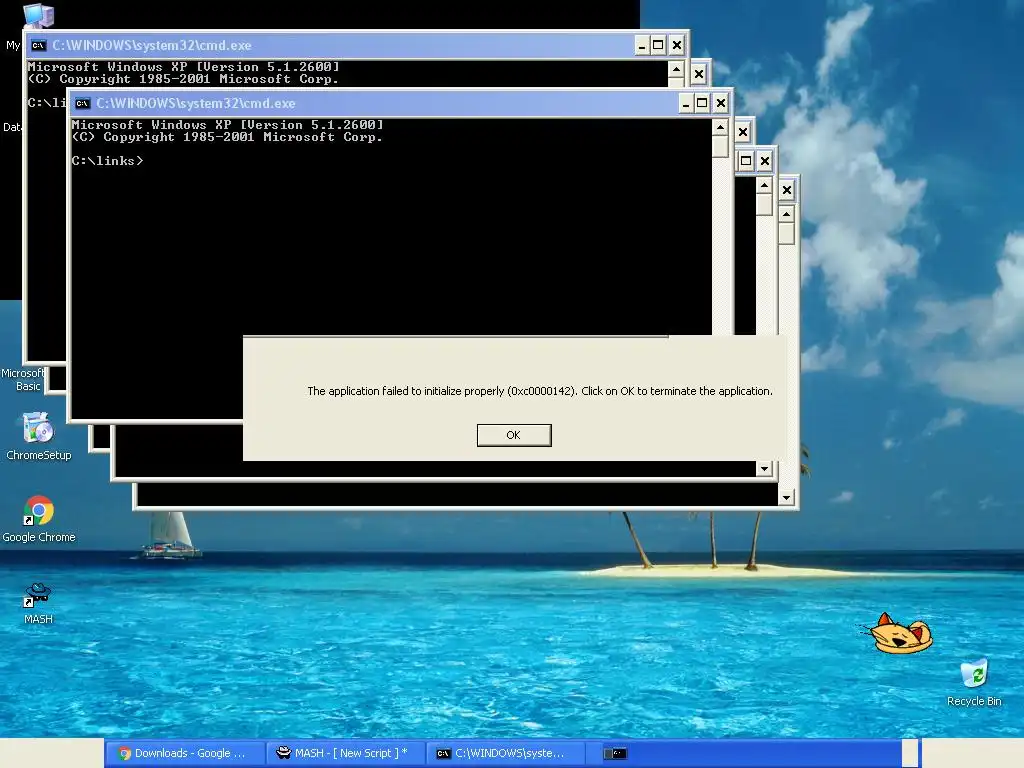Click scroll-up arrow of lowest cascaded console window
The height and width of the screenshot is (768, 1024).
point(786,214)
